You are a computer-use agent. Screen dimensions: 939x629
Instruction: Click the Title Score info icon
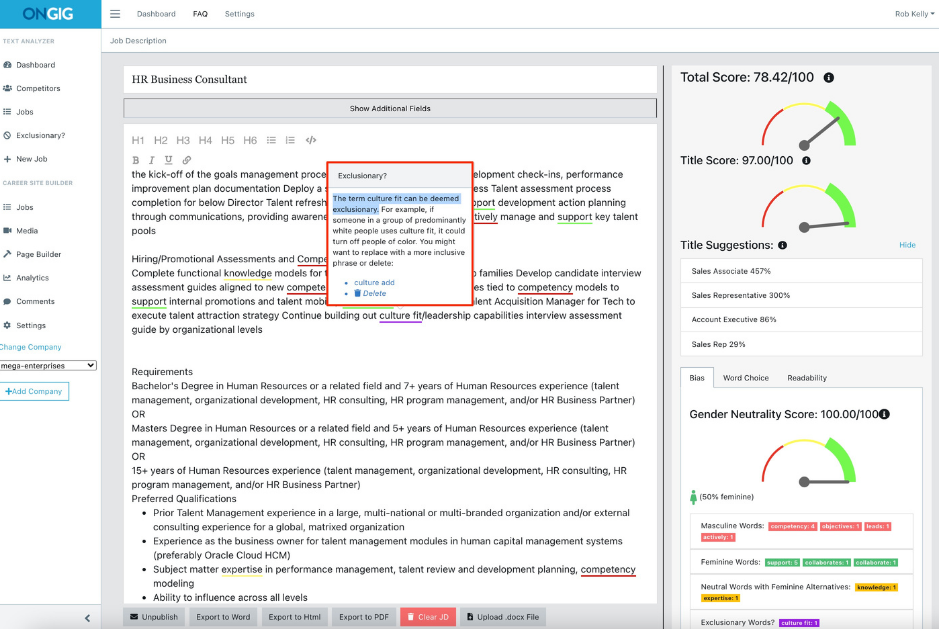[806, 161]
